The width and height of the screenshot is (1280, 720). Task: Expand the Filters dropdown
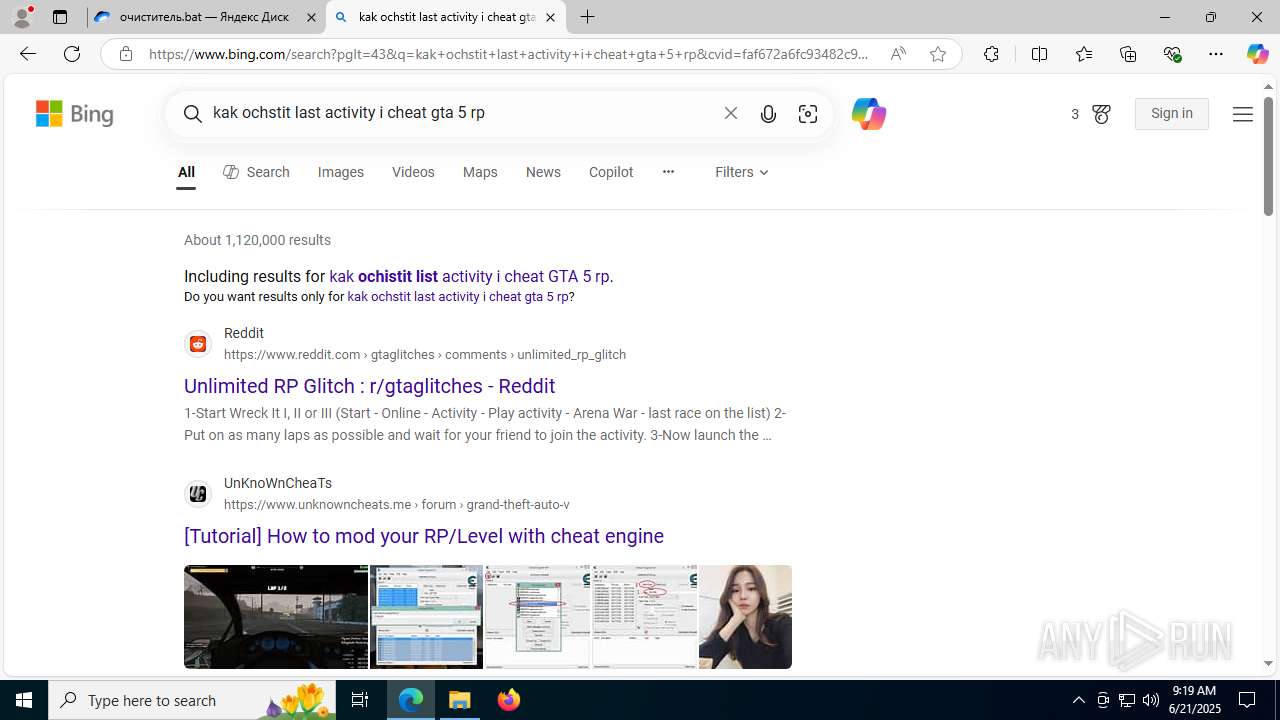pyautogui.click(x=742, y=172)
